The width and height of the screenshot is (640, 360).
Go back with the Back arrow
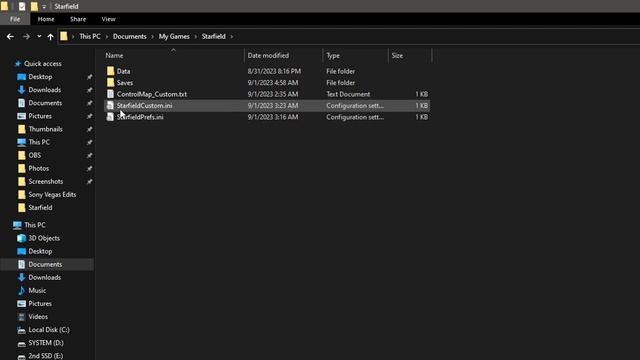10,37
